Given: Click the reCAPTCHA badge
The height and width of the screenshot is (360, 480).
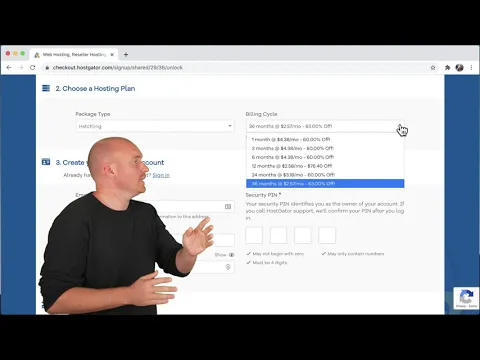Looking at the screenshot, I should pyautogui.click(x=466, y=298).
